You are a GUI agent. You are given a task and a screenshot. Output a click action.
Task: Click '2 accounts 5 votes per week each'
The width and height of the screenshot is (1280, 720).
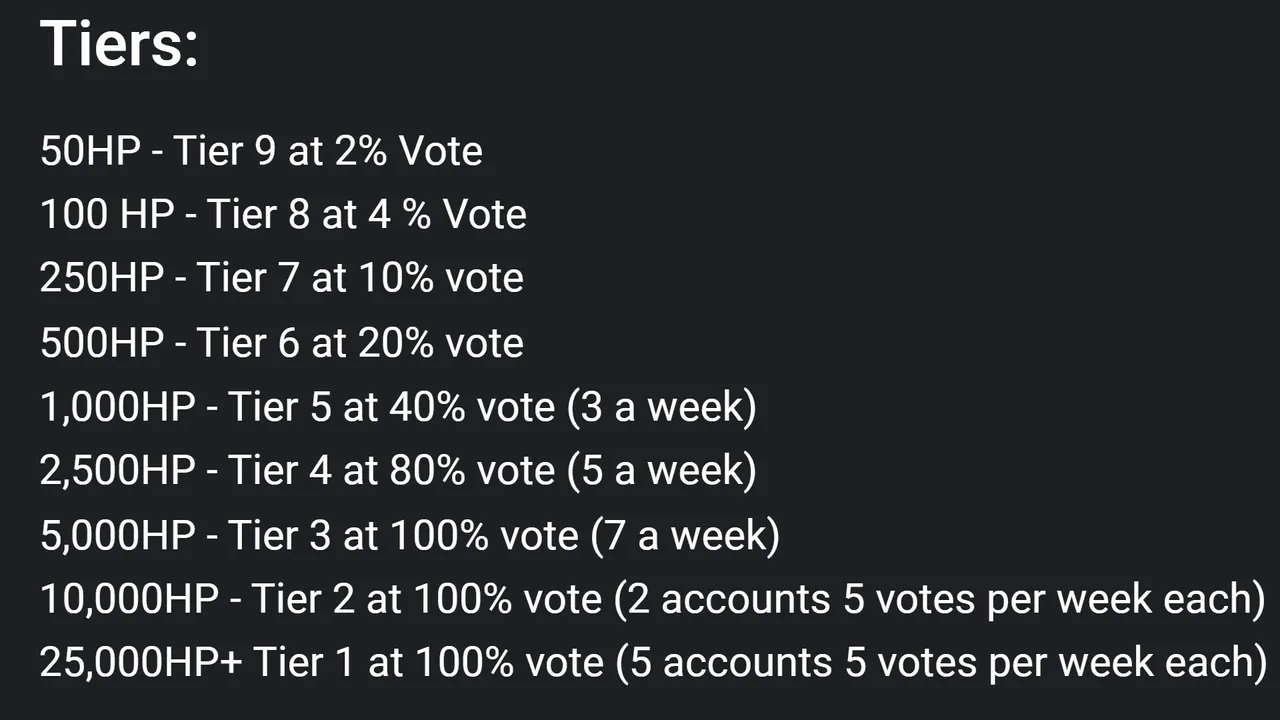tap(940, 600)
